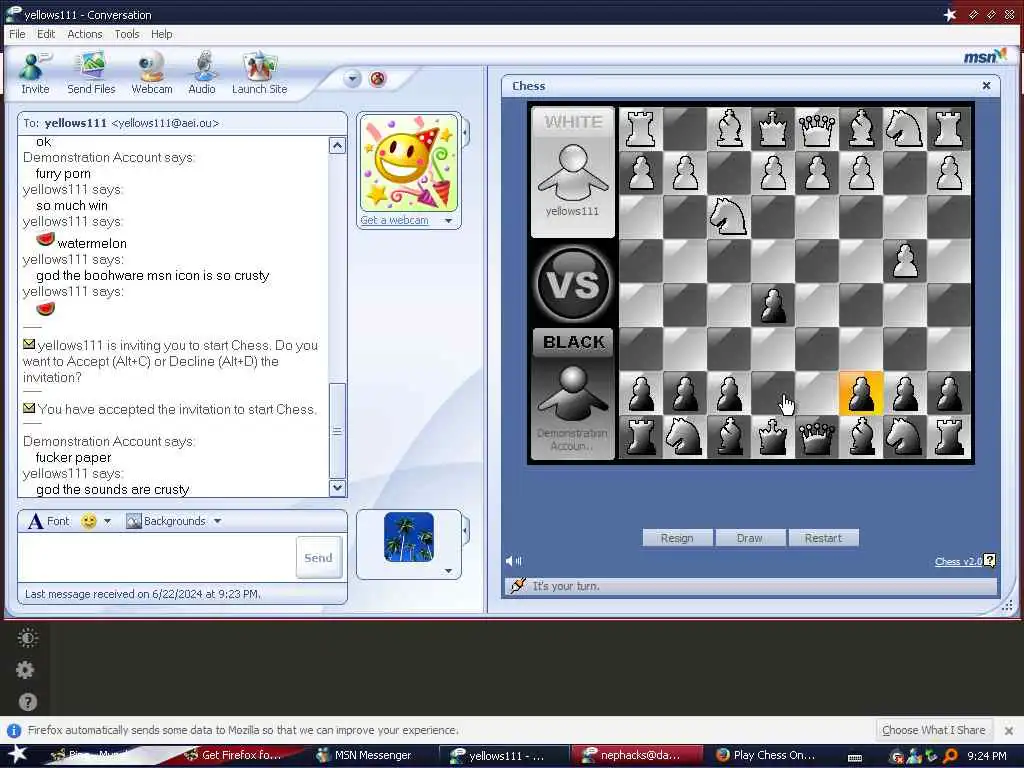Viewport: 1024px width, 768px height.
Task: Click the 'Chess v2.0' link
Action: [958, 562]
